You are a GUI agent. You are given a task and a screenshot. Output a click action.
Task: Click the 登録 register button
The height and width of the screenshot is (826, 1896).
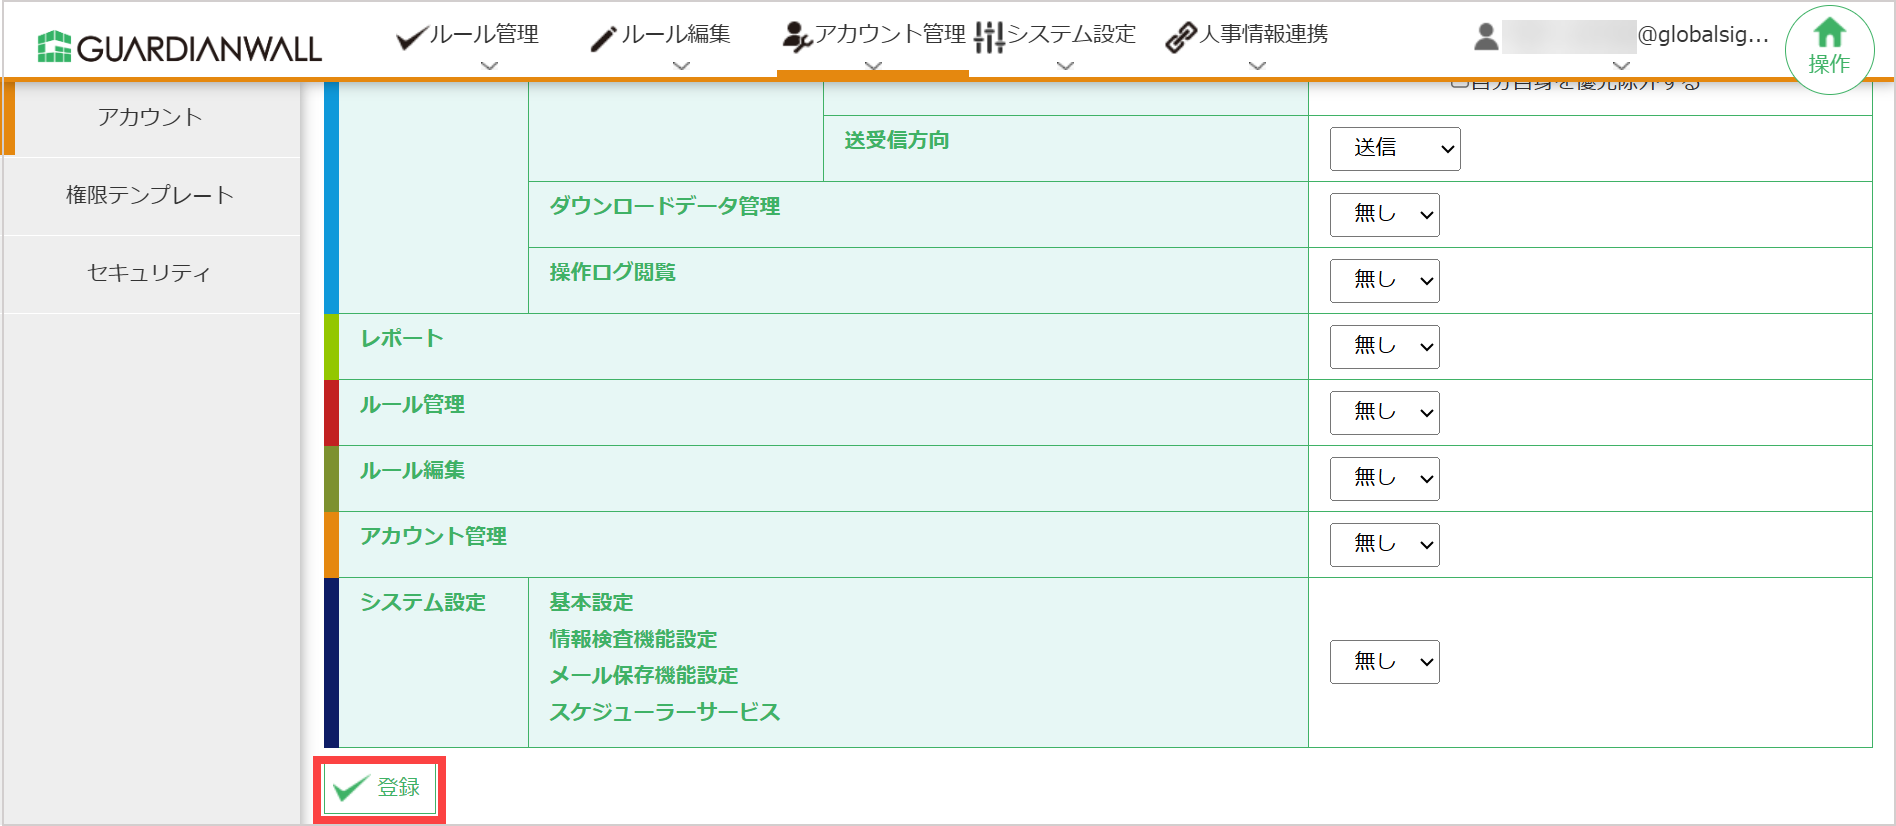pos(379,789)
